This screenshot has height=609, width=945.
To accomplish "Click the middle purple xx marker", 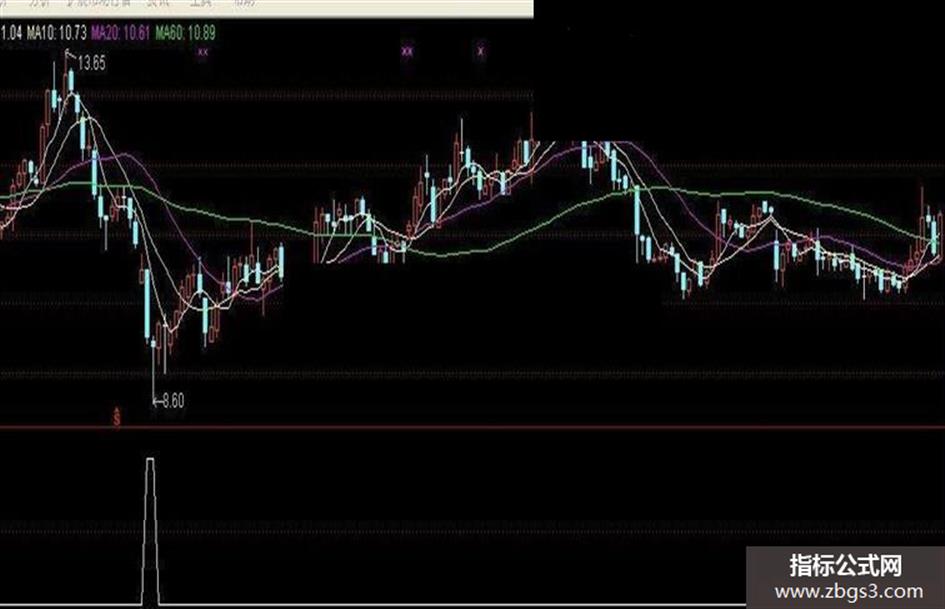I will (x=407, y=51).
